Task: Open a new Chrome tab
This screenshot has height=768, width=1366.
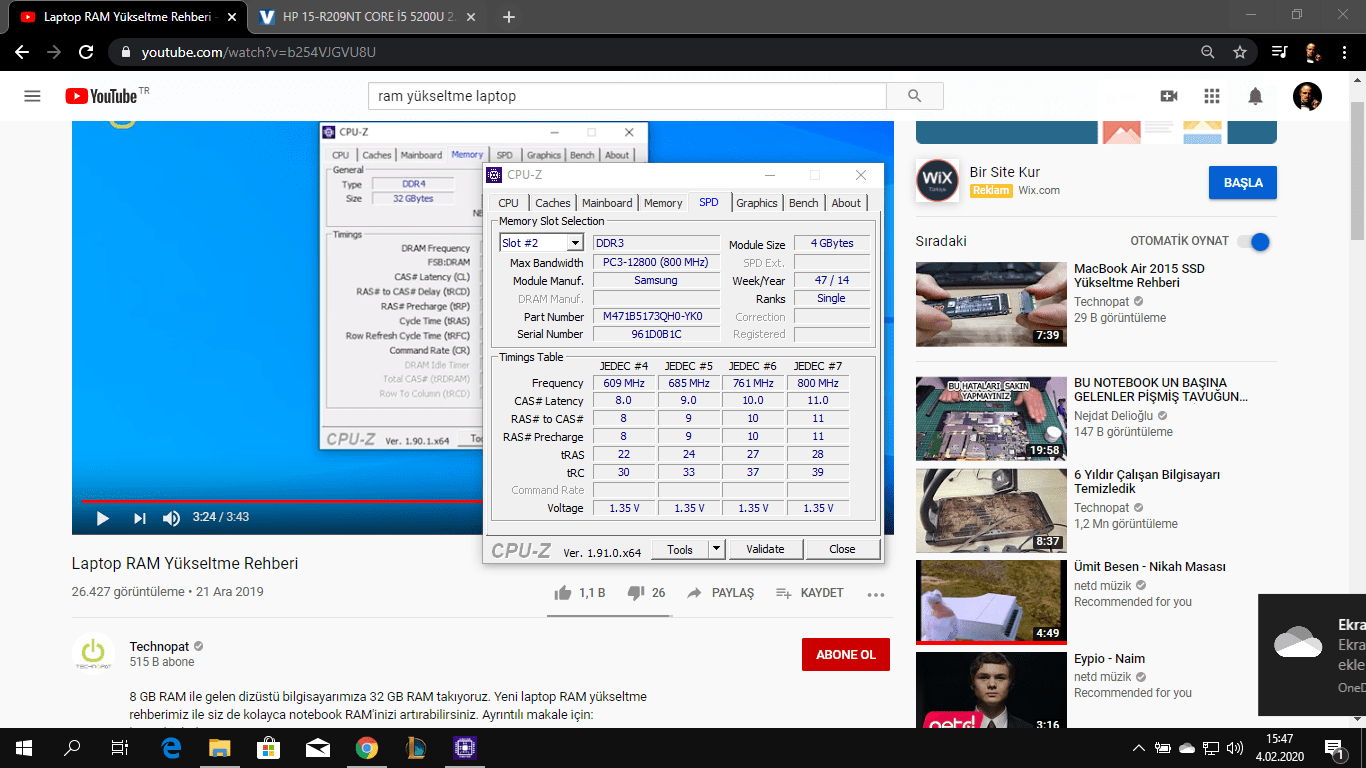Action: 509,17
